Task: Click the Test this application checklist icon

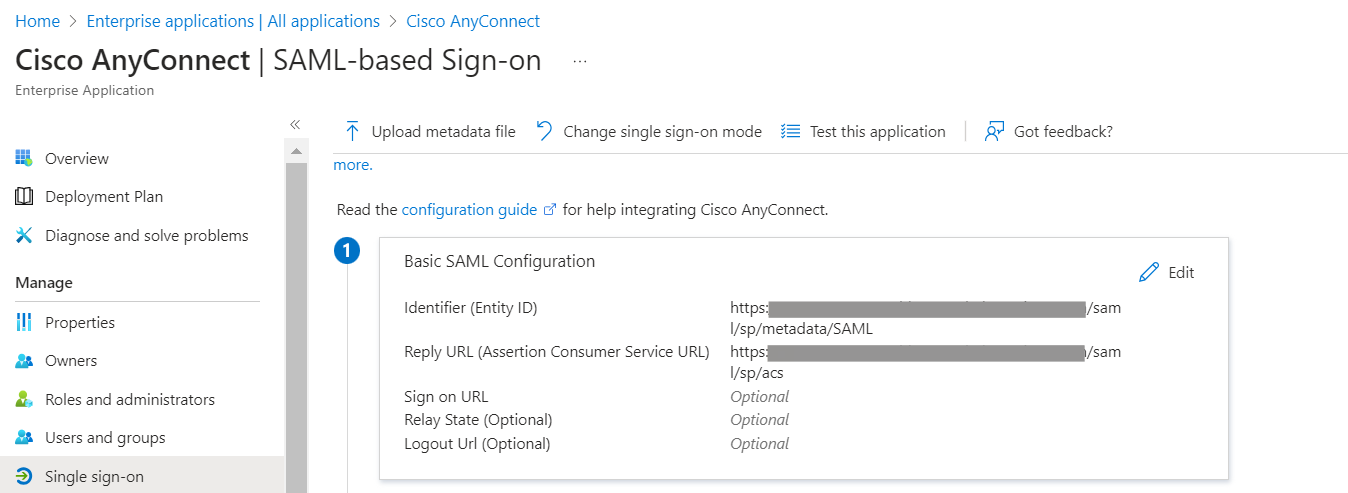Action: (790, 131)
